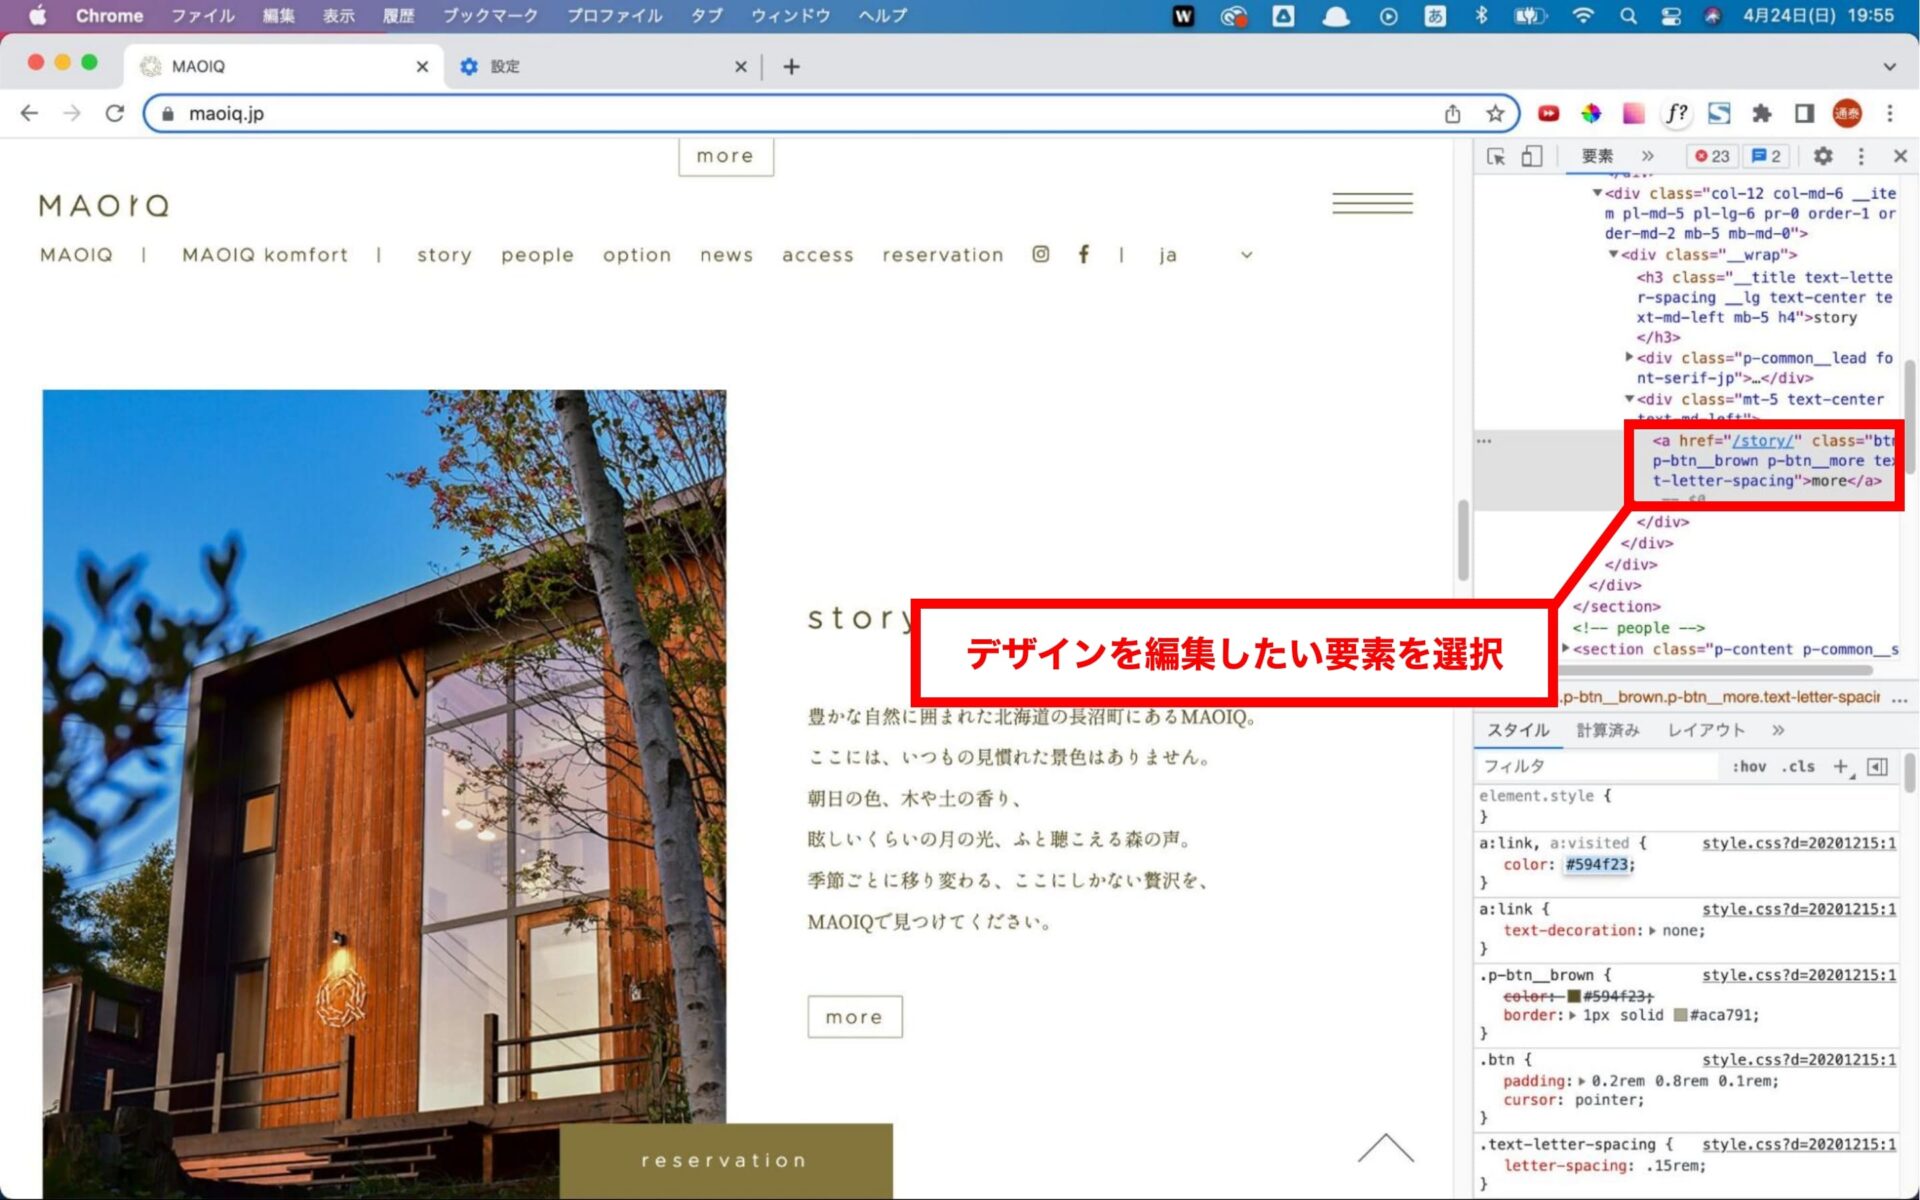Image resolution: width=1920 pixels, height=1200 pixels.
Task: Open the hamburger menu on the MAOIQ page
Action: [x=1372, y=203]
